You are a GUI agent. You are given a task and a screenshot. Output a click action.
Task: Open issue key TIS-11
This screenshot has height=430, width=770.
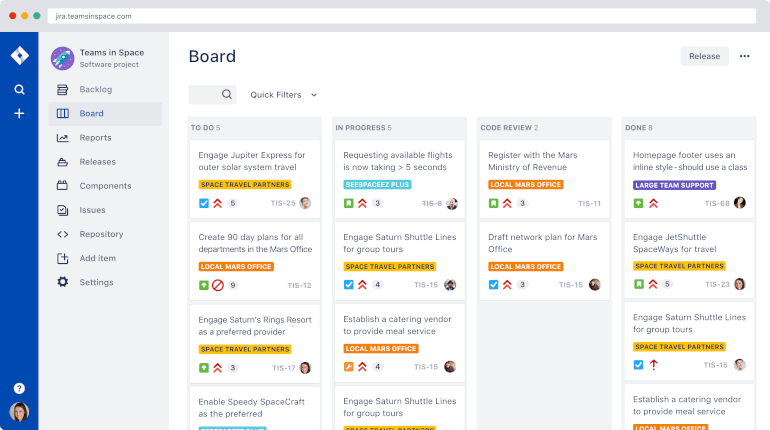[x=589, y=203]
